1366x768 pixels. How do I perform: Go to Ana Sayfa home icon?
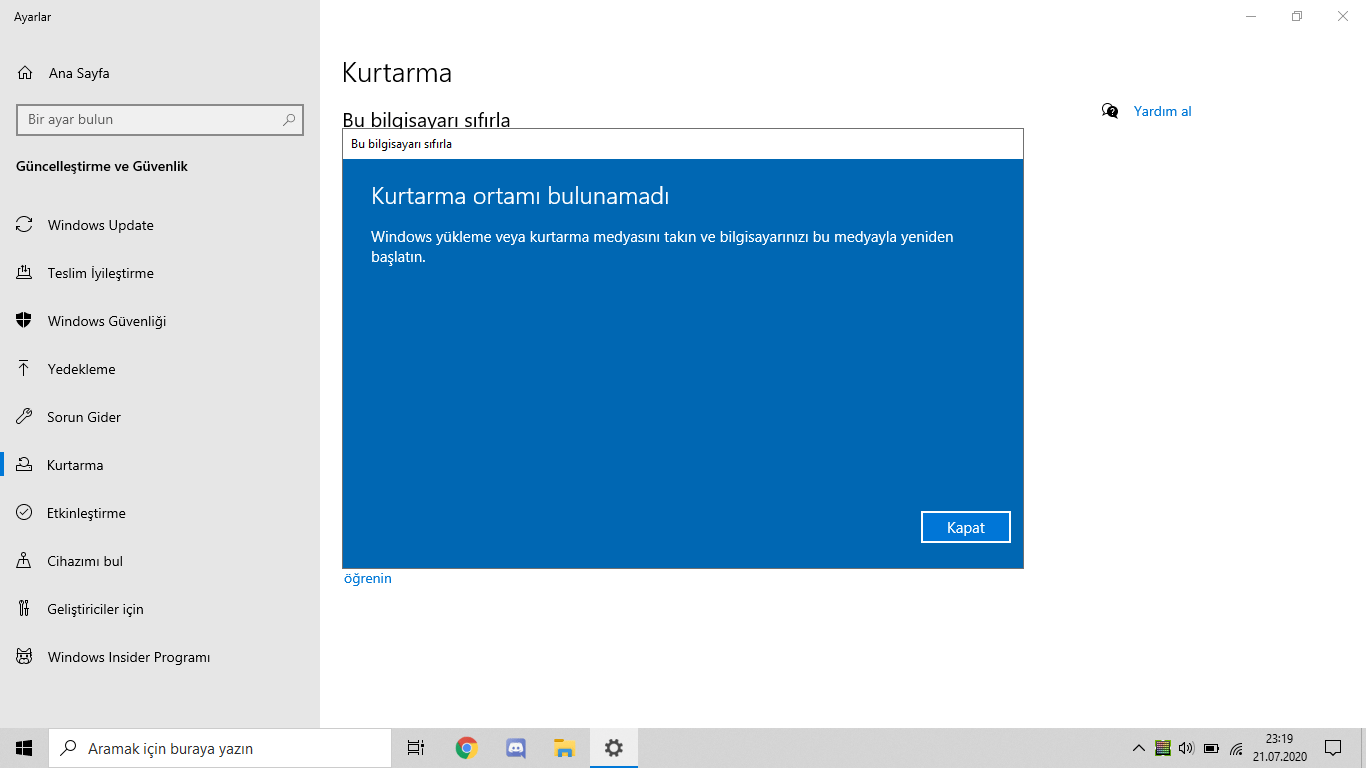25,73
